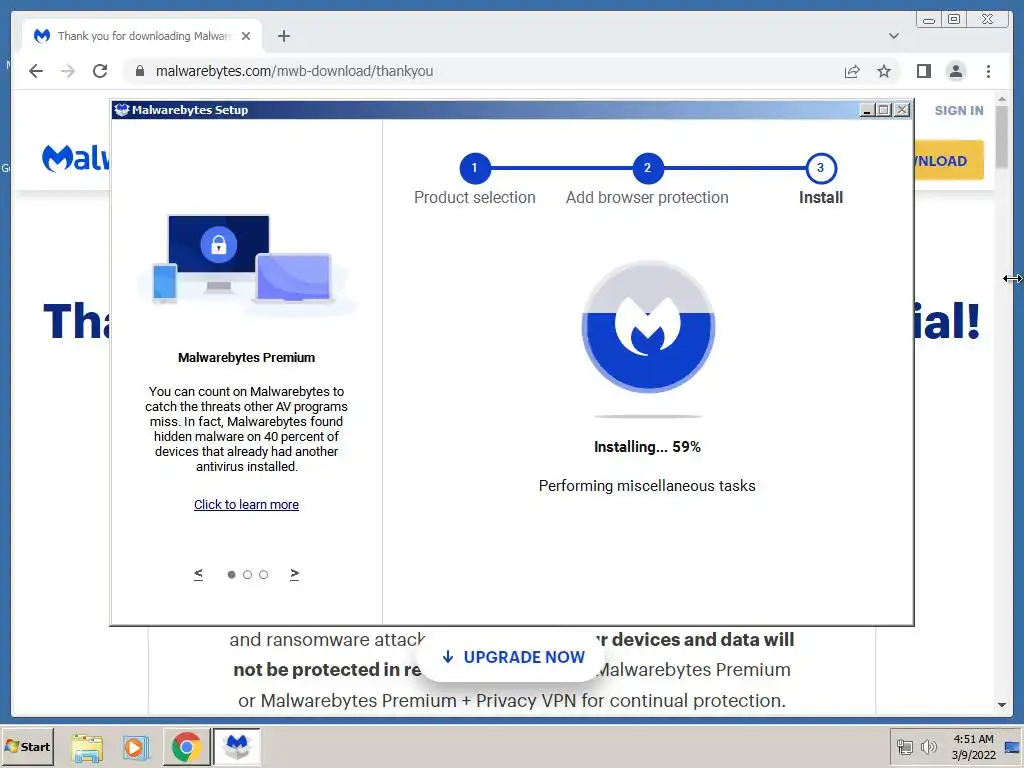This screenshot has width=1024, height=768.
Task: Click the Installing... 59% status text
Action: pyautogui.click(x=647, y=447)
